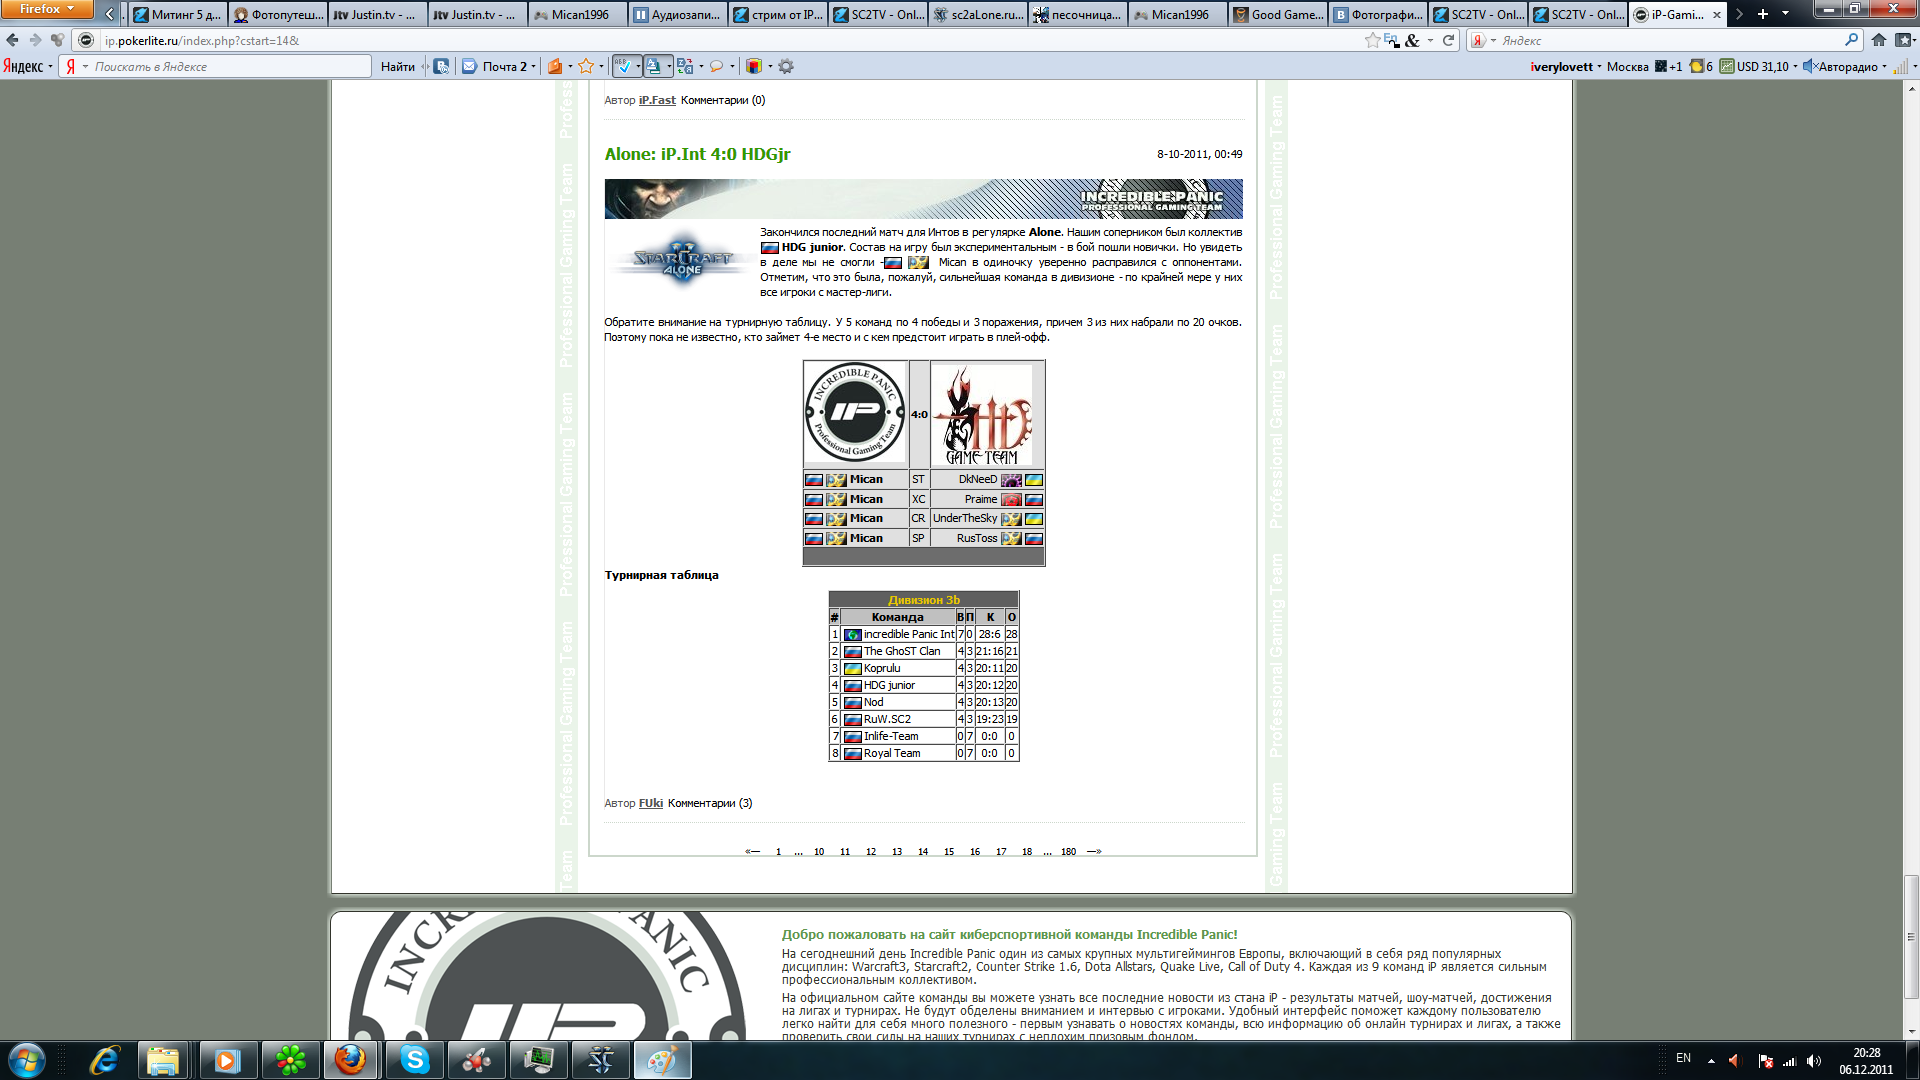The image size is (1920, 1080).
Task: Switch to the Фотопутеш... tab
Action: [x=277, y=14]
